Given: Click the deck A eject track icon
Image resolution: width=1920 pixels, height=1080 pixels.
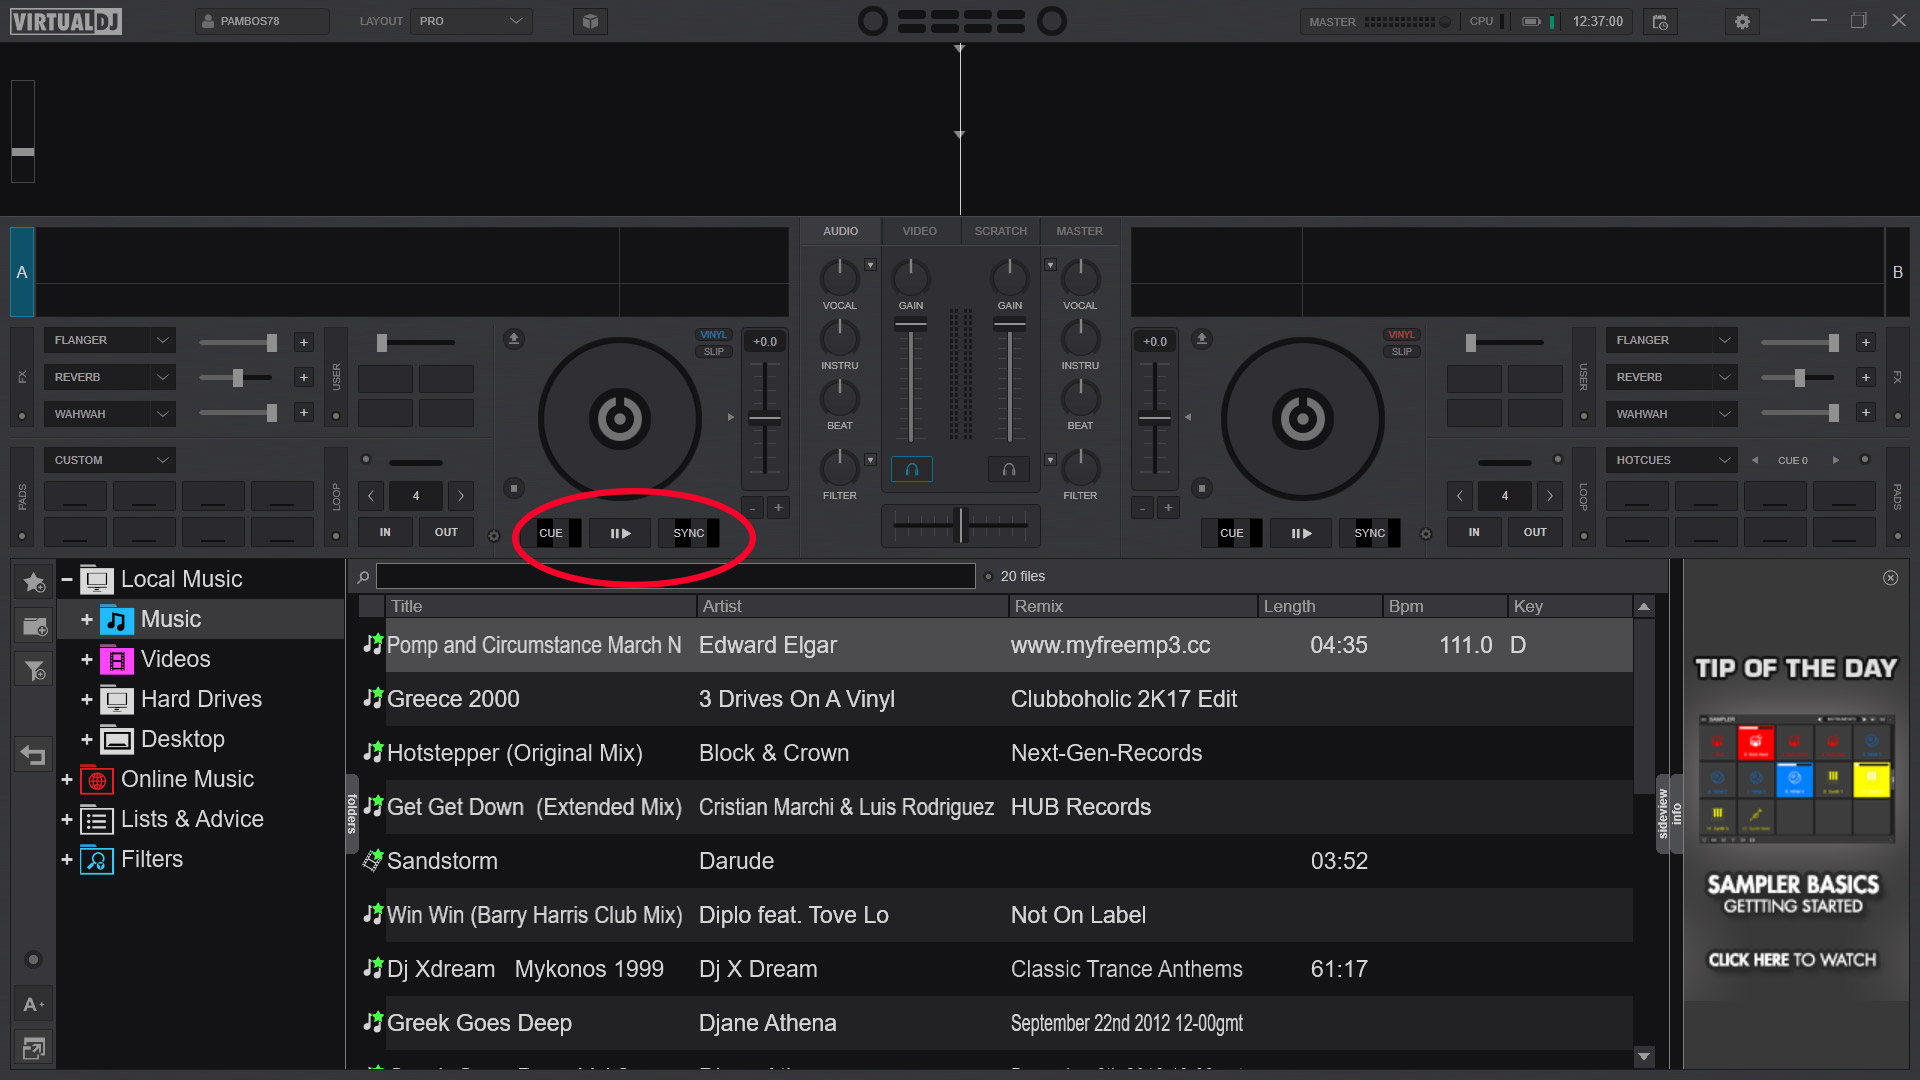Looking at the screenshot, I should (514, 339).
